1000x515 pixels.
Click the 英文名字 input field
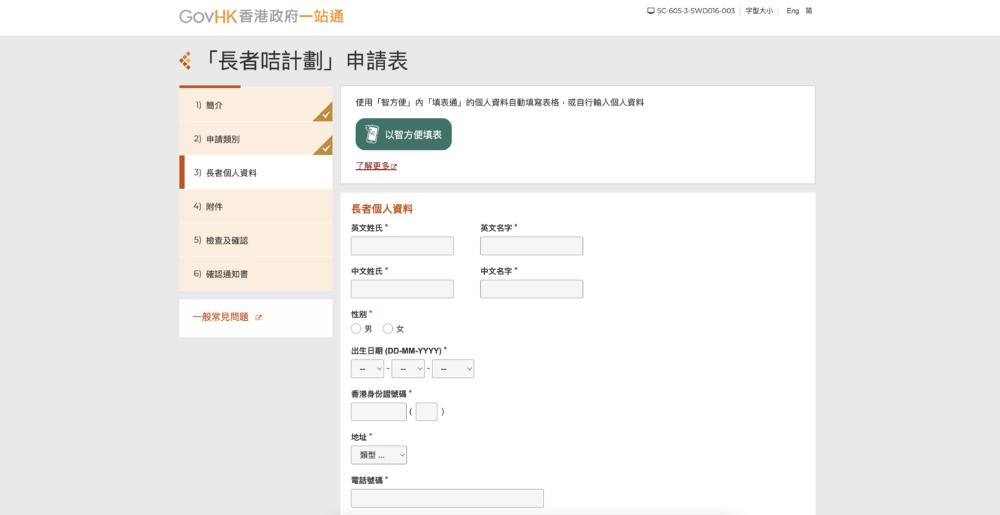(x=531, y=246)
